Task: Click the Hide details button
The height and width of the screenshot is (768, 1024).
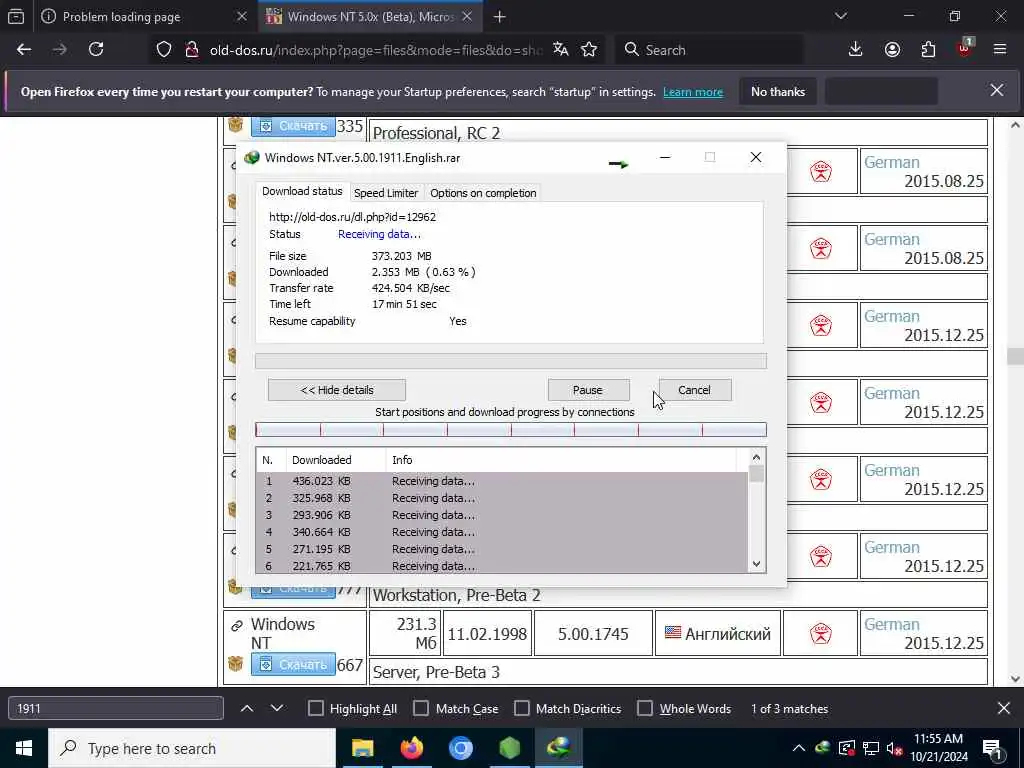Action: [x=337, y=390]
